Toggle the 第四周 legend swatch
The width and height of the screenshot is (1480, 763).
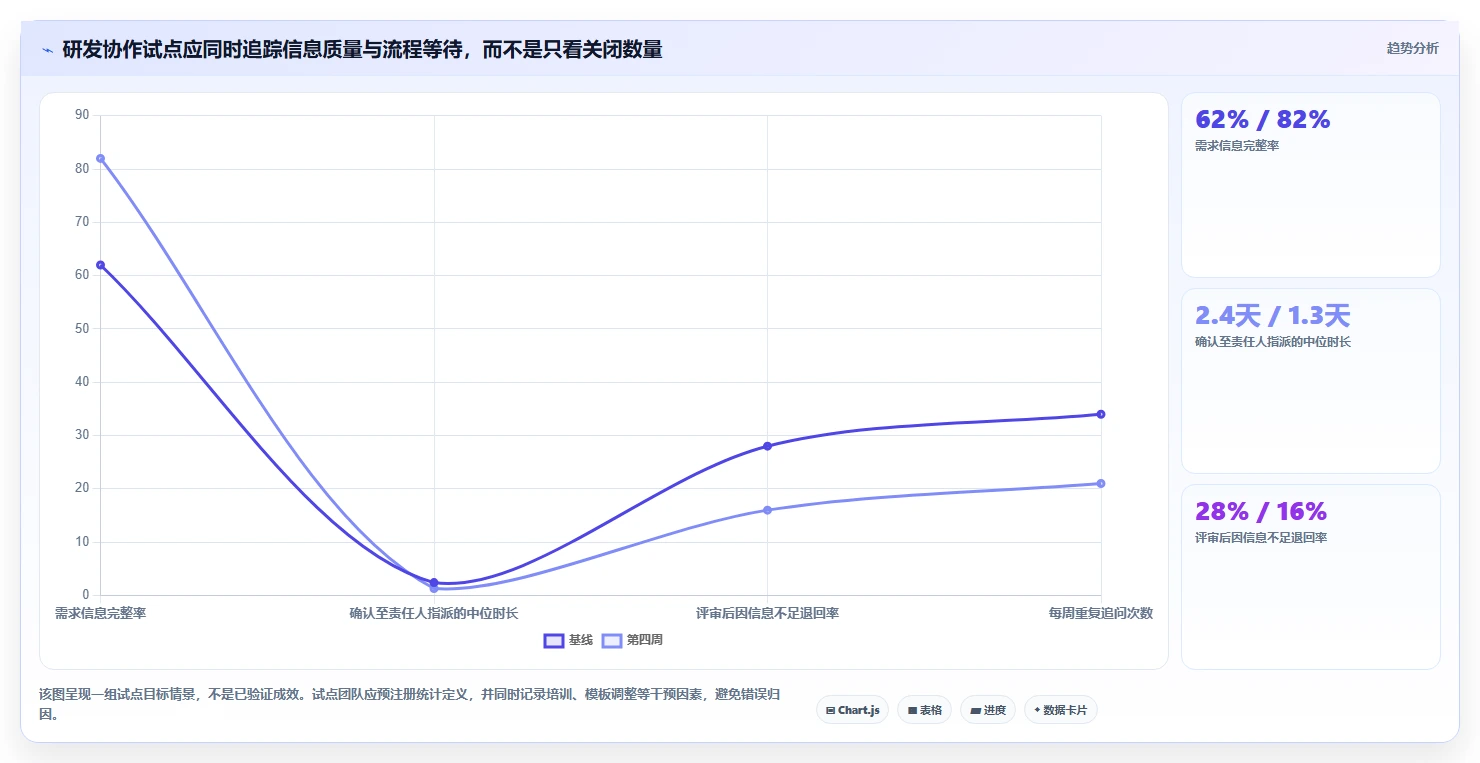[612, 640]
